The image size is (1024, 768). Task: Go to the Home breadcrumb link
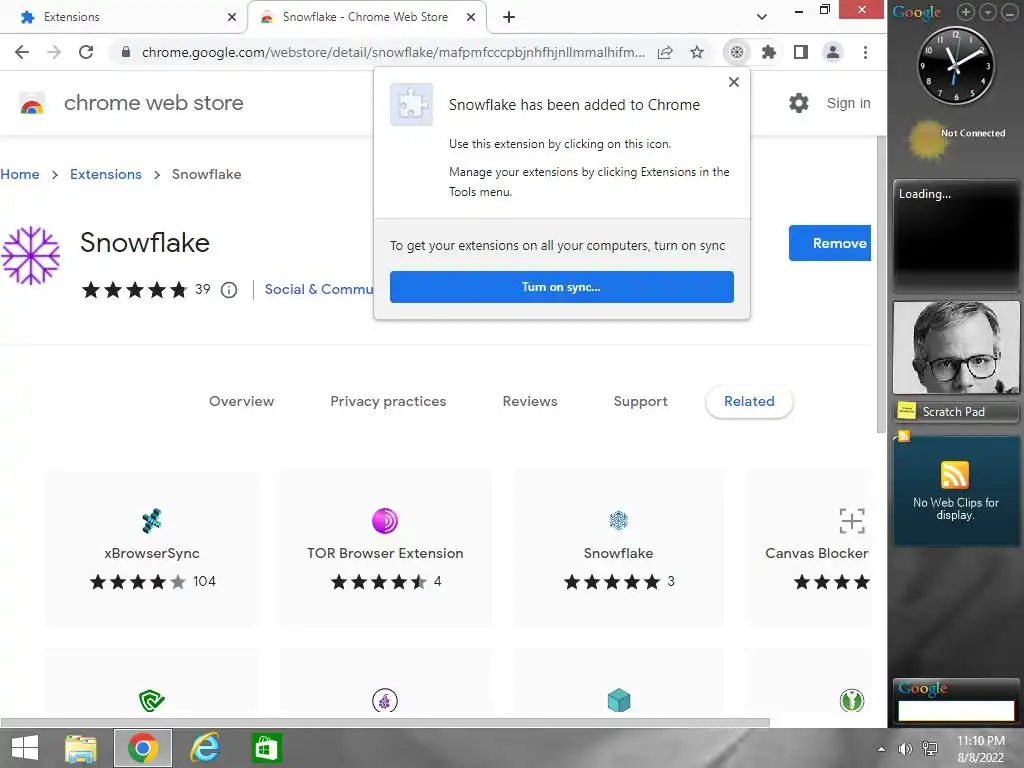20,174
